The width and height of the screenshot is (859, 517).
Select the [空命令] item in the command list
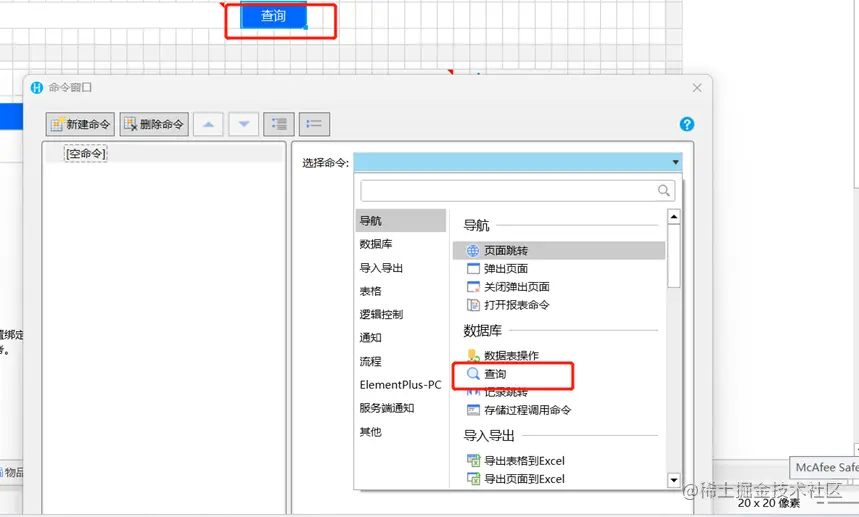tap(85, 153)
